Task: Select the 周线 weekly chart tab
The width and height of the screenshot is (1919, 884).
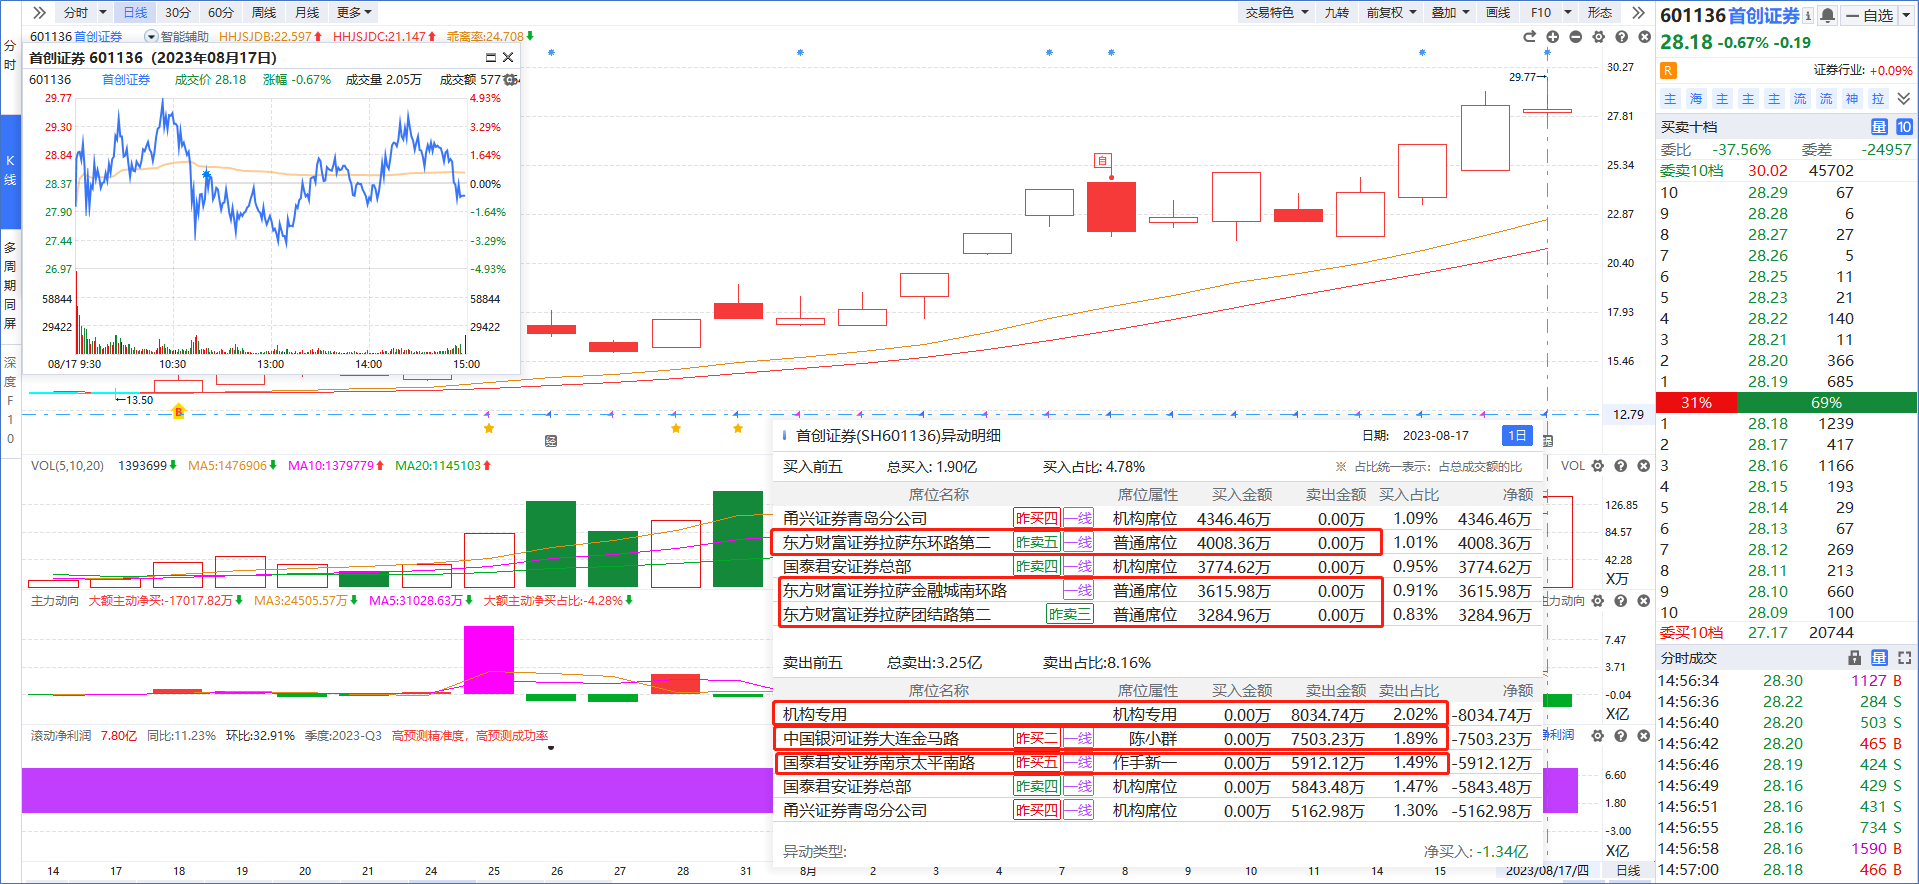Action: (264, 12)
